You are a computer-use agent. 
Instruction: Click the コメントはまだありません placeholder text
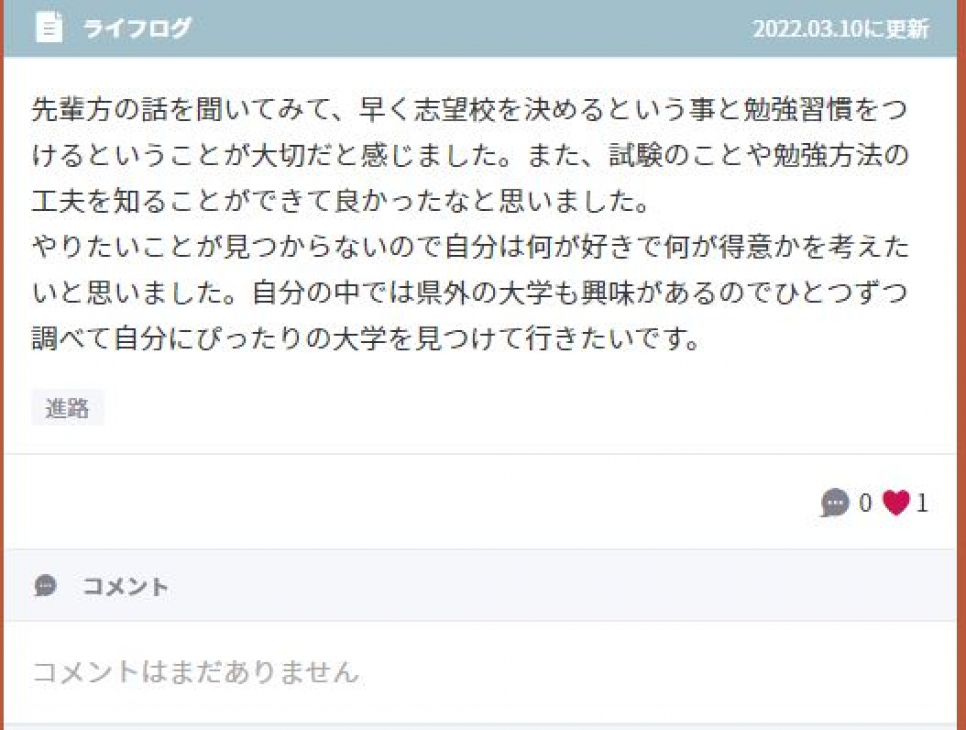coord(195,671)
